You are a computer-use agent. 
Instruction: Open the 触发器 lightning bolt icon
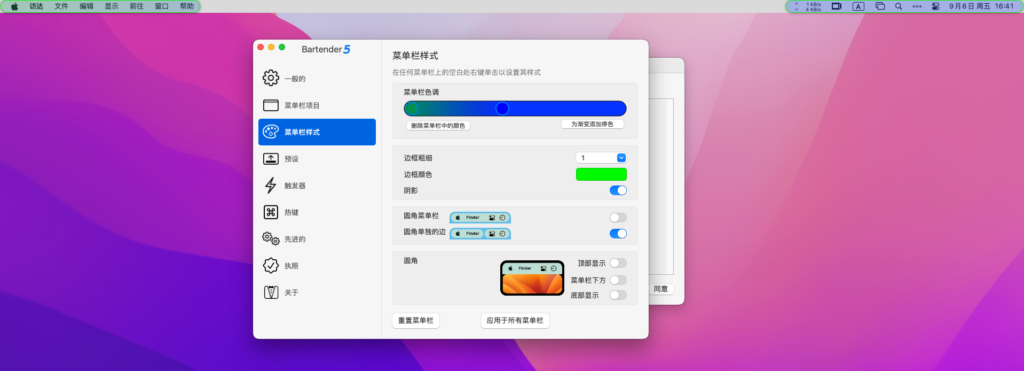tap(270, 186)
